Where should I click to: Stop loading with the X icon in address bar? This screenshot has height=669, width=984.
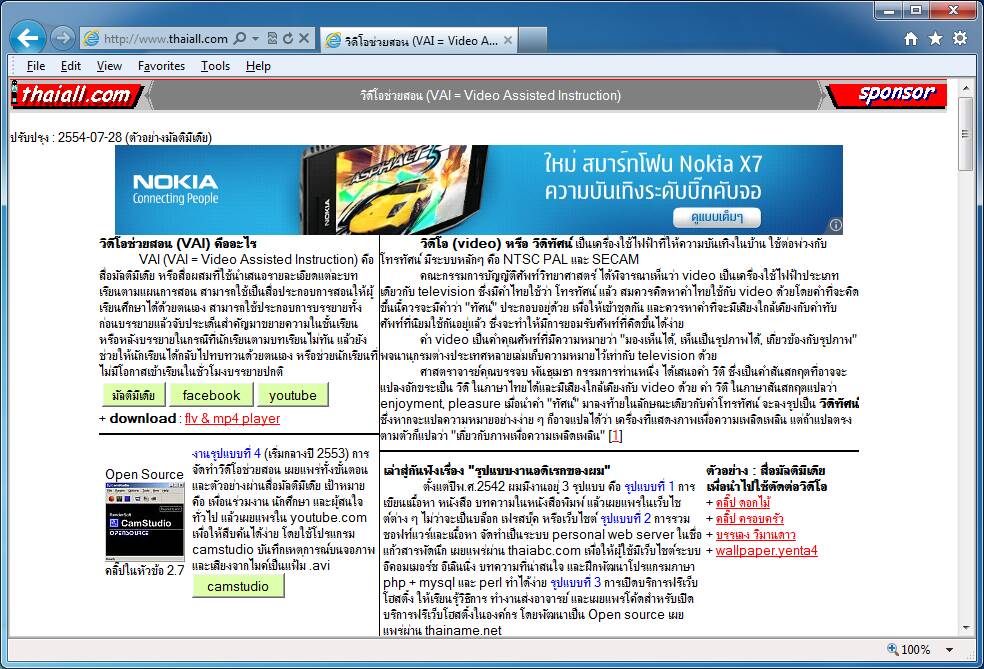coord(303,39)
